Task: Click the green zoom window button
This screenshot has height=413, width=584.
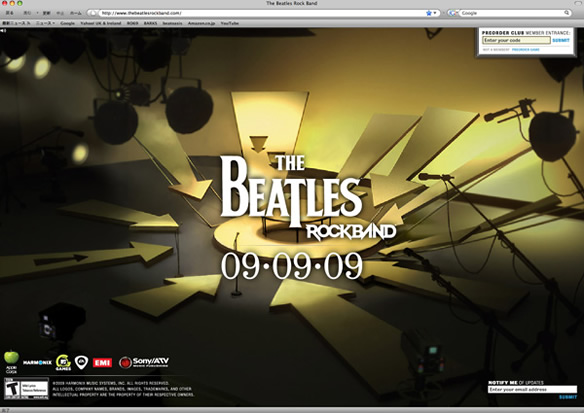Action: click(x=20, y=3)
